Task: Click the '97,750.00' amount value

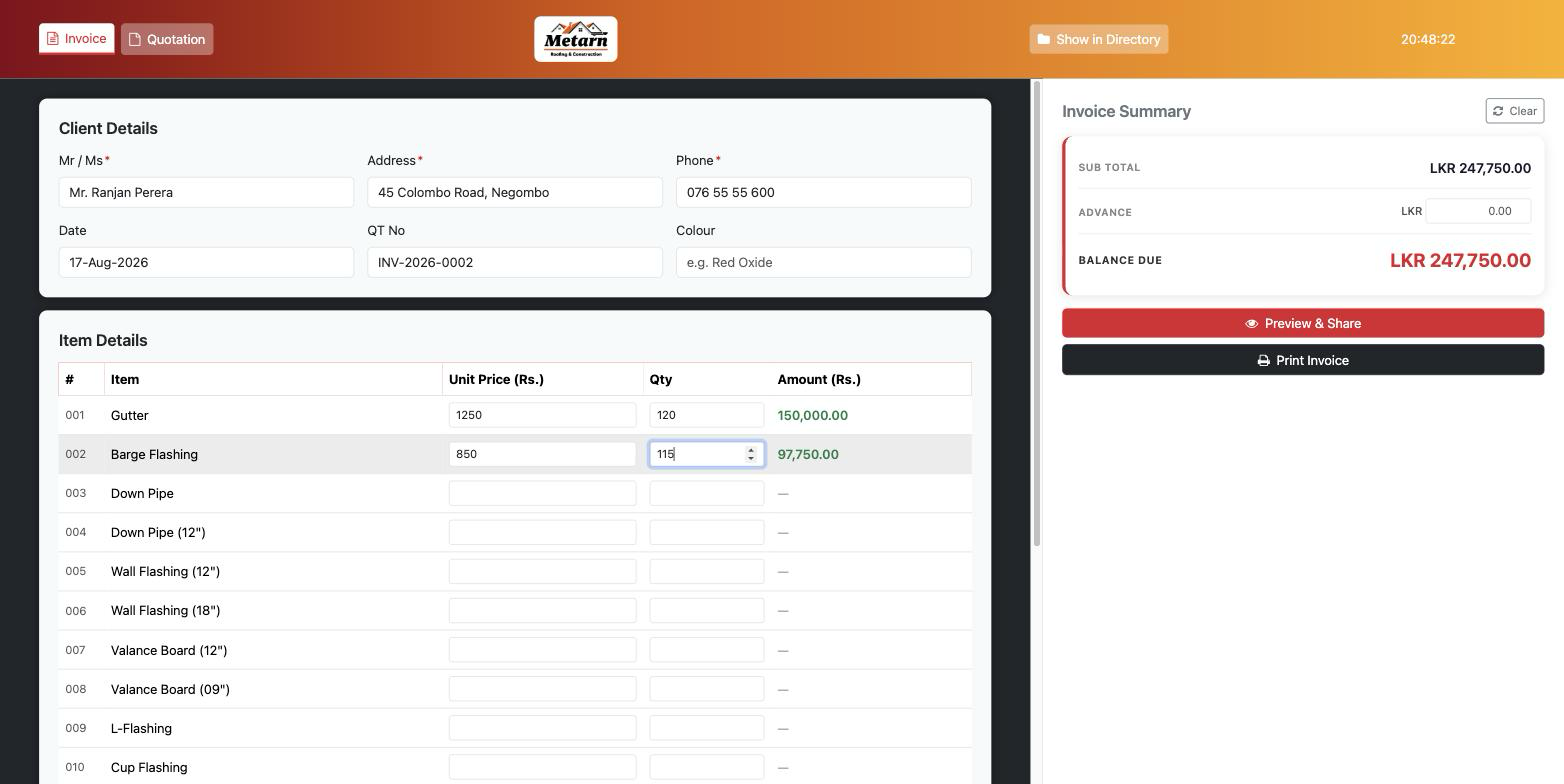Action: pos(808,454)
